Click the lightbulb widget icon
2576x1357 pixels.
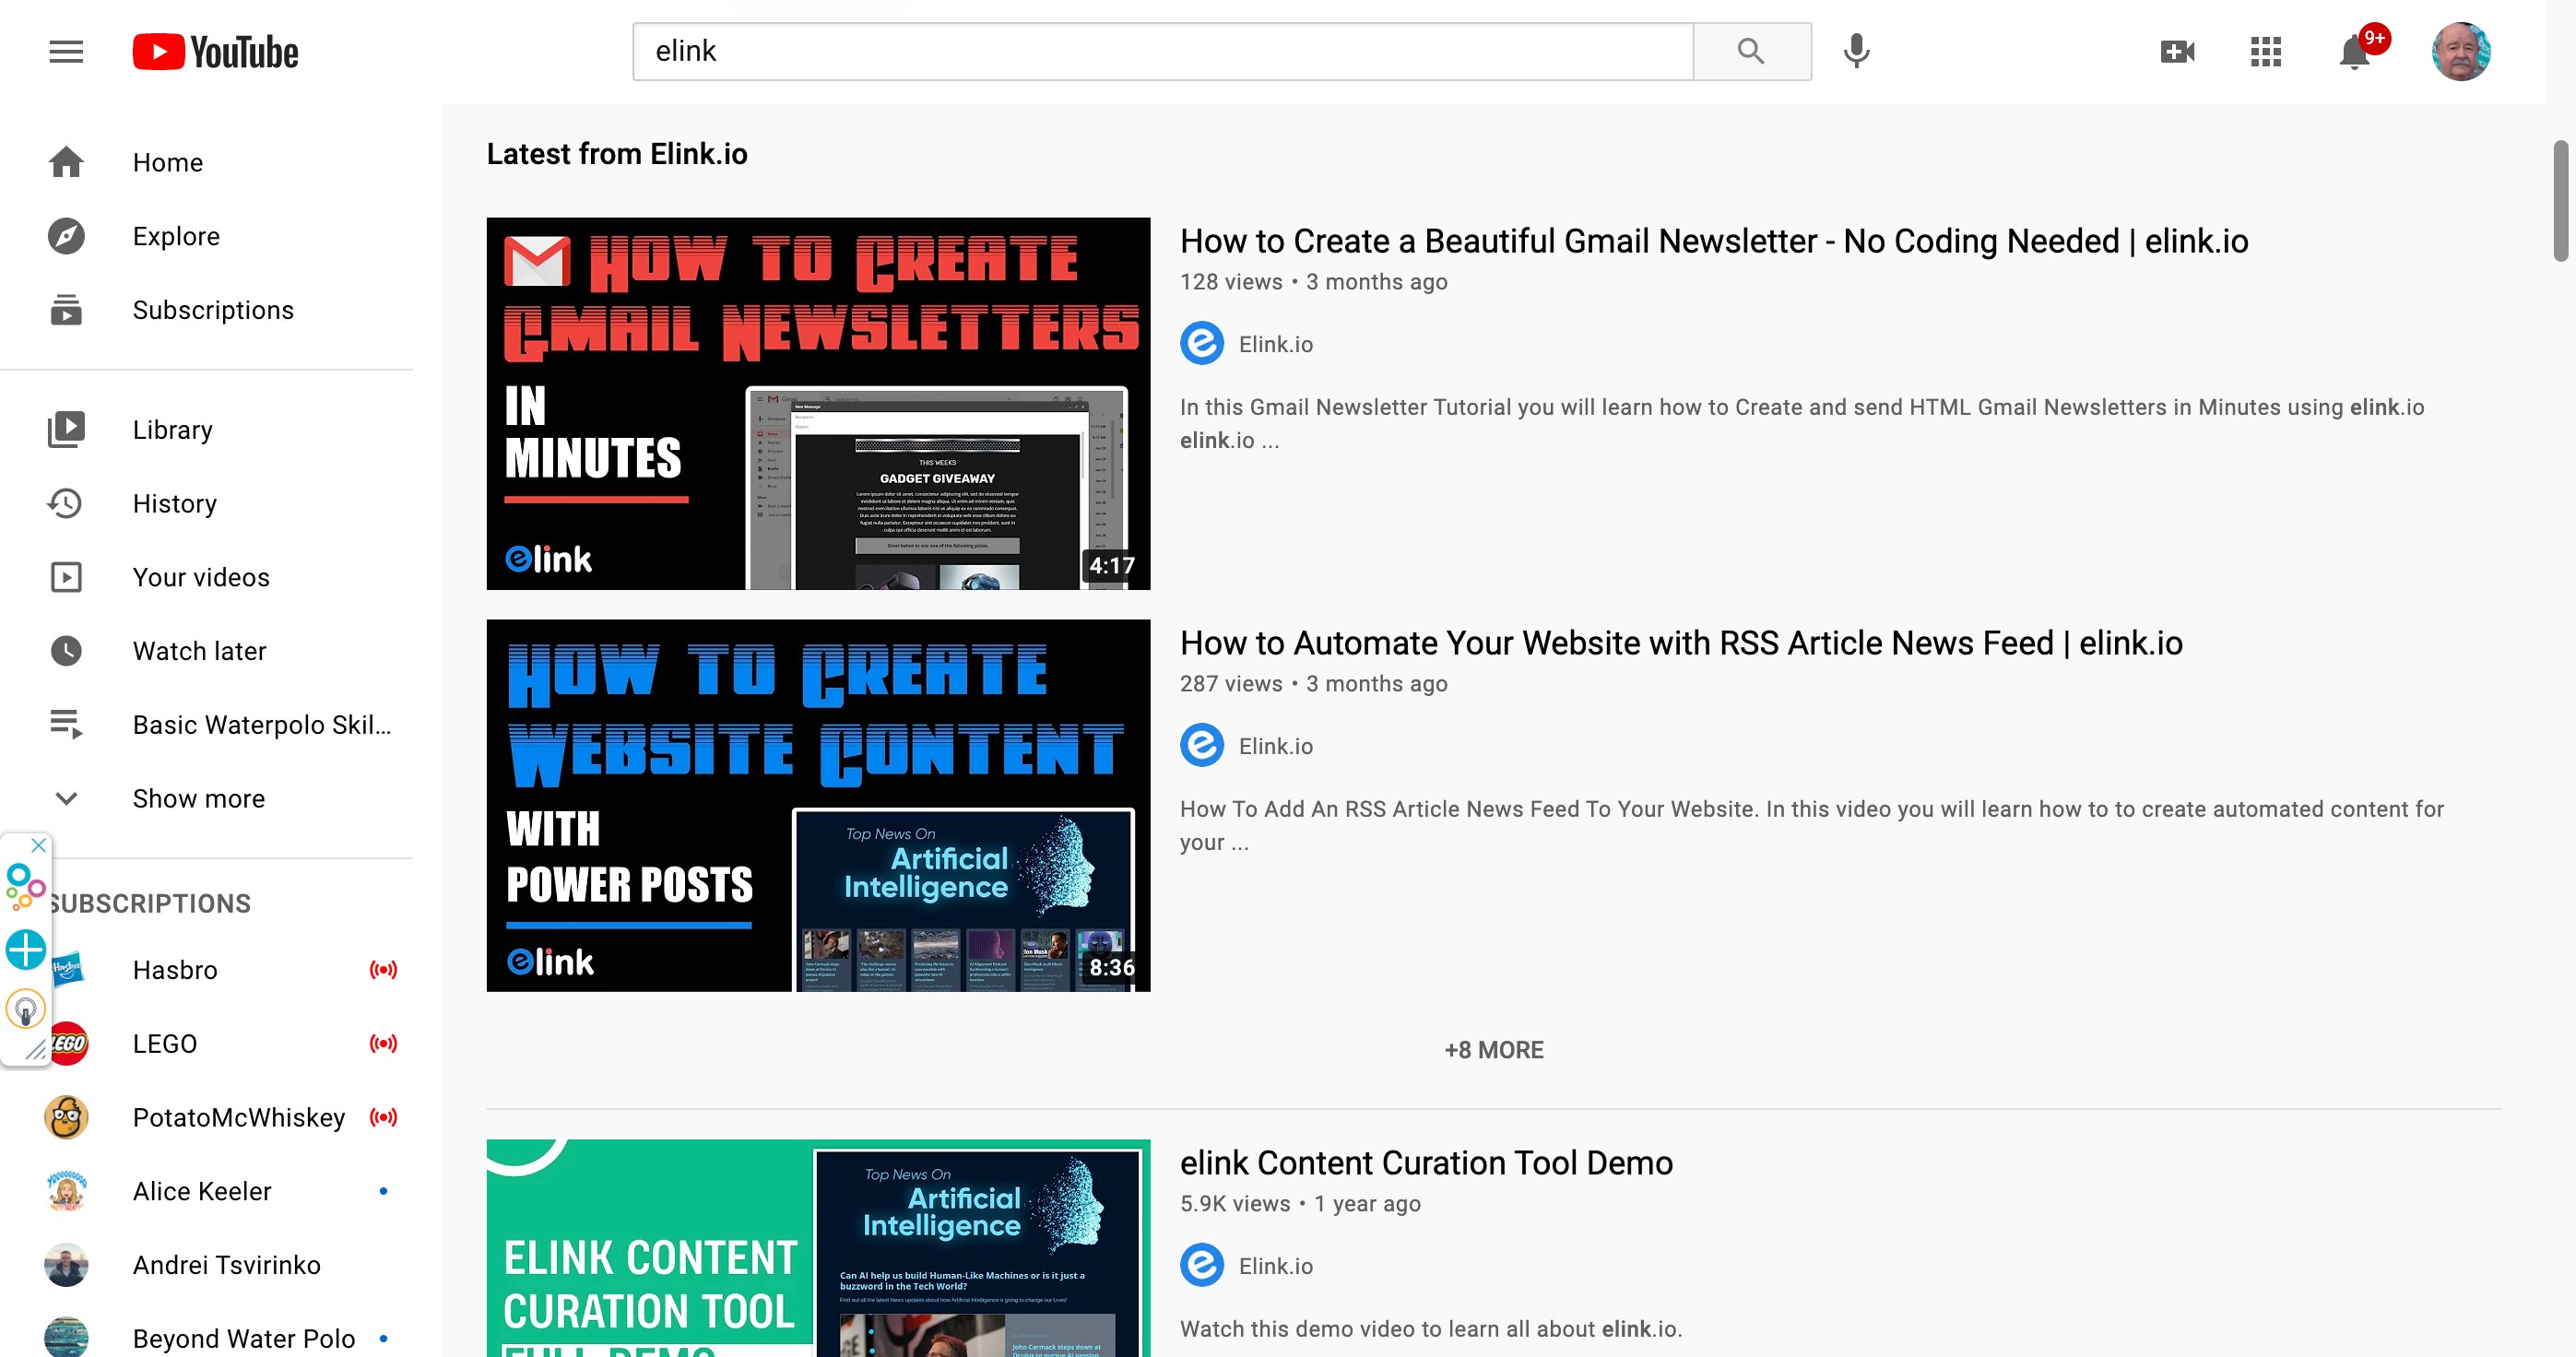point(25,1009)
